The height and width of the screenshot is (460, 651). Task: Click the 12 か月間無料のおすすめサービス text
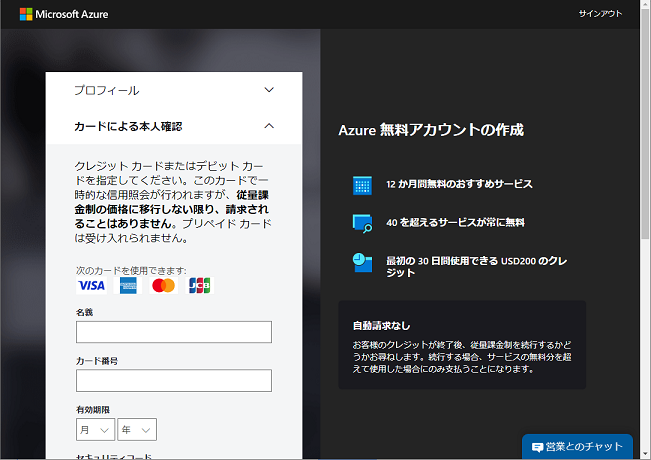[x=459, y=184]
